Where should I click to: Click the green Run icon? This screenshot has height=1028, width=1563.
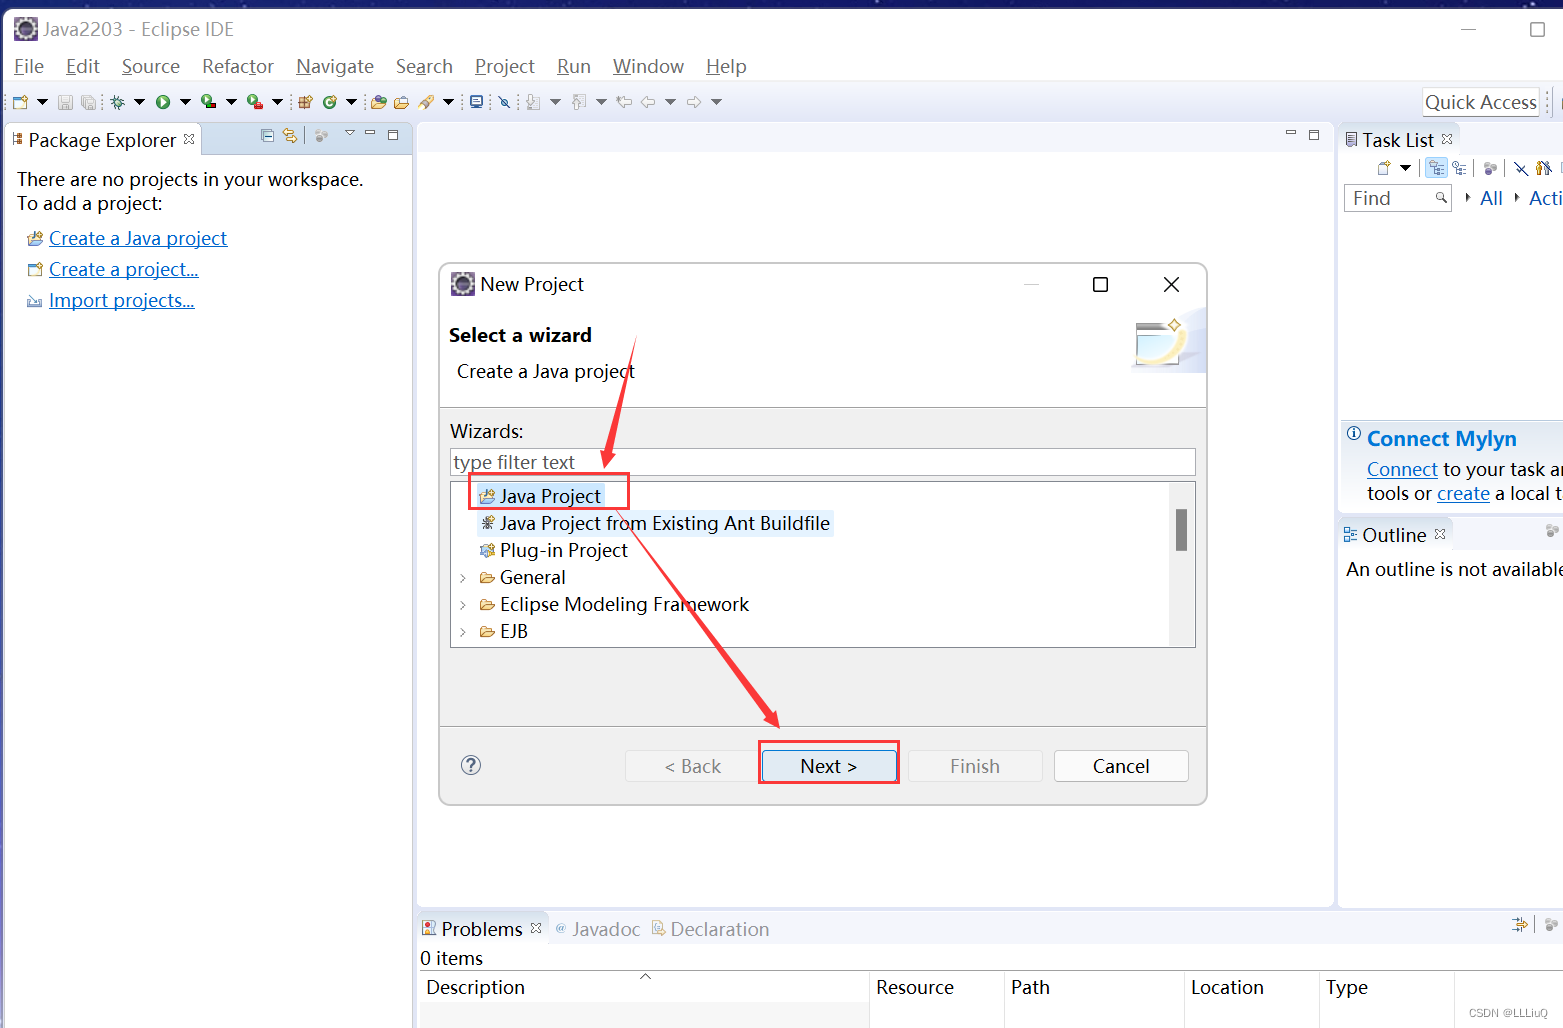point(163,102)
